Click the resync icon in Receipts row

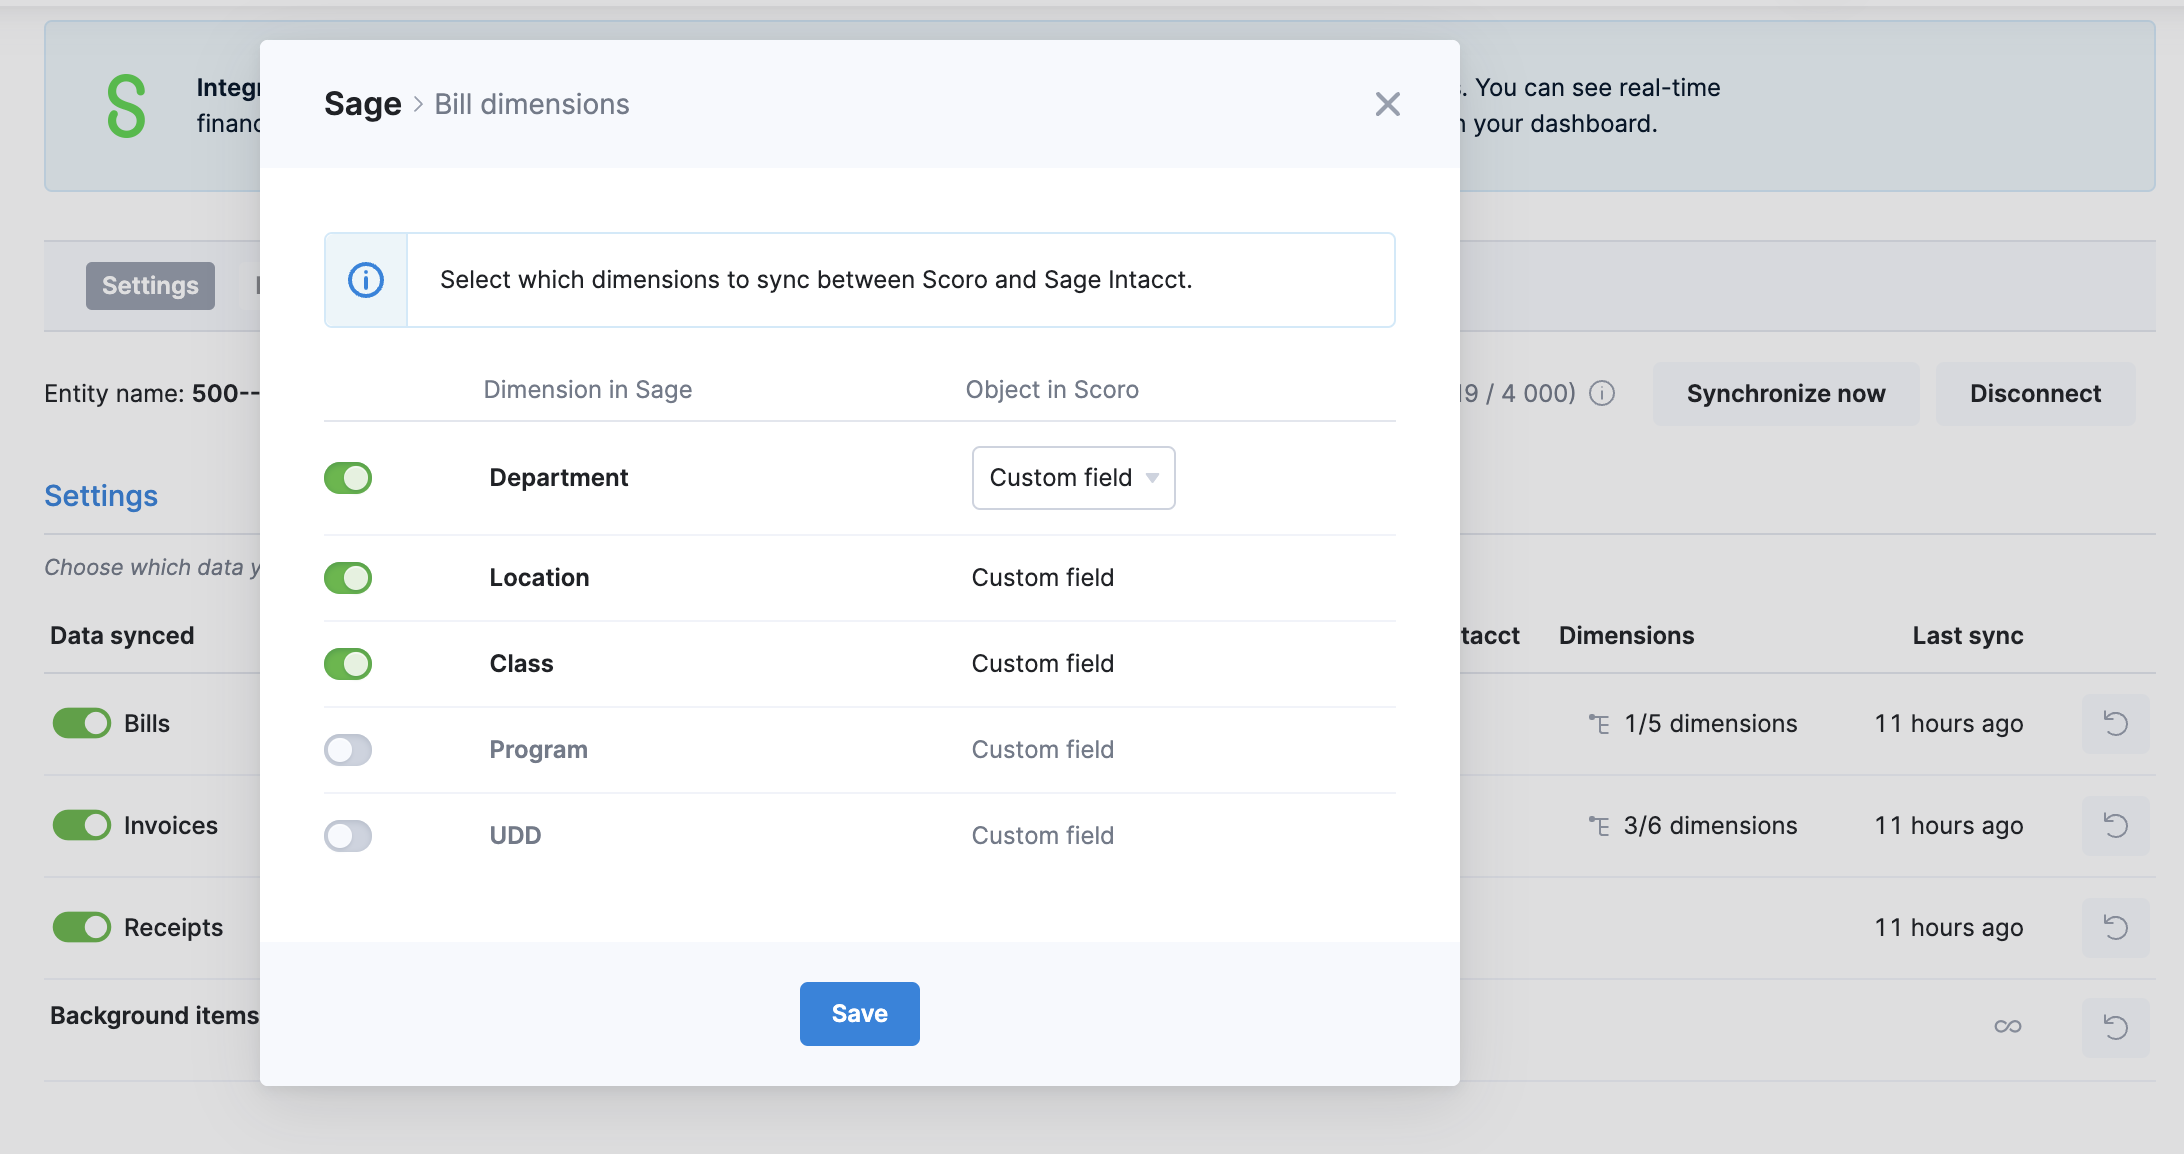(2115, 927)
